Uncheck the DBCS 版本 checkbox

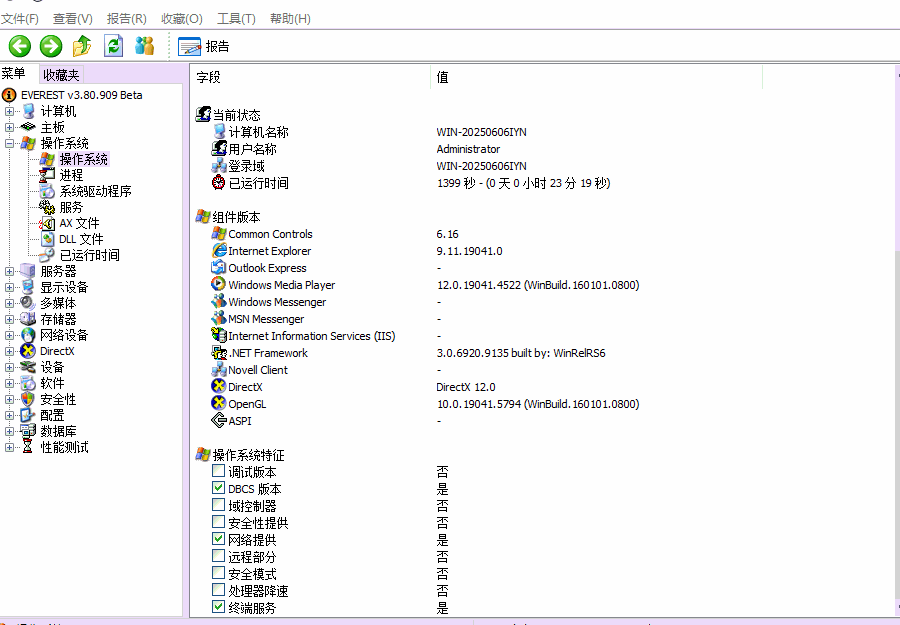point(217,488)
